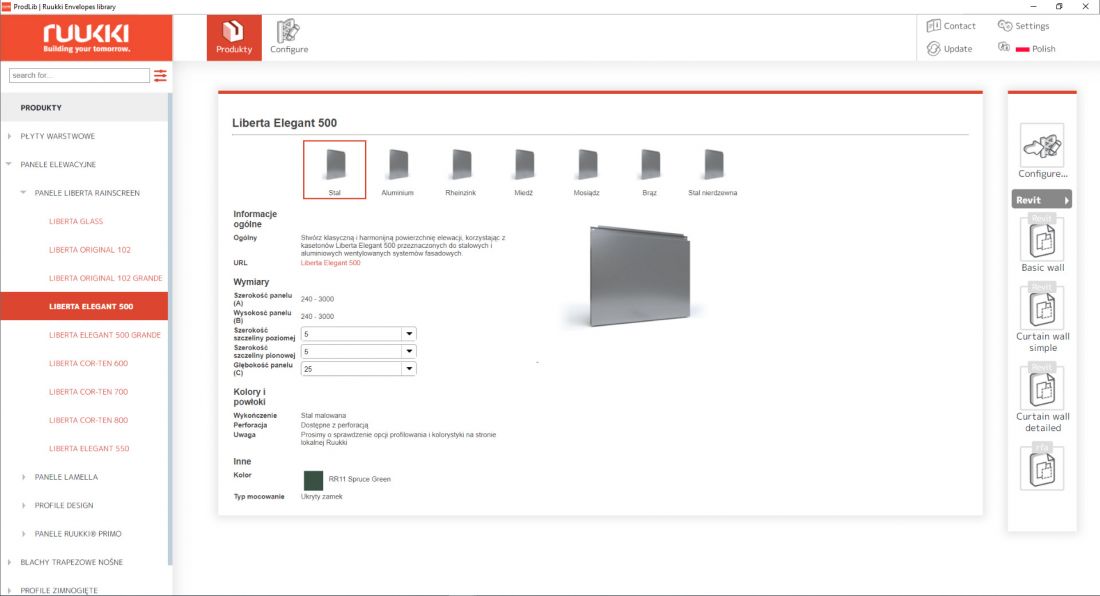
Task: Expand the Revit section header
Action: (x=1042, y=200)
